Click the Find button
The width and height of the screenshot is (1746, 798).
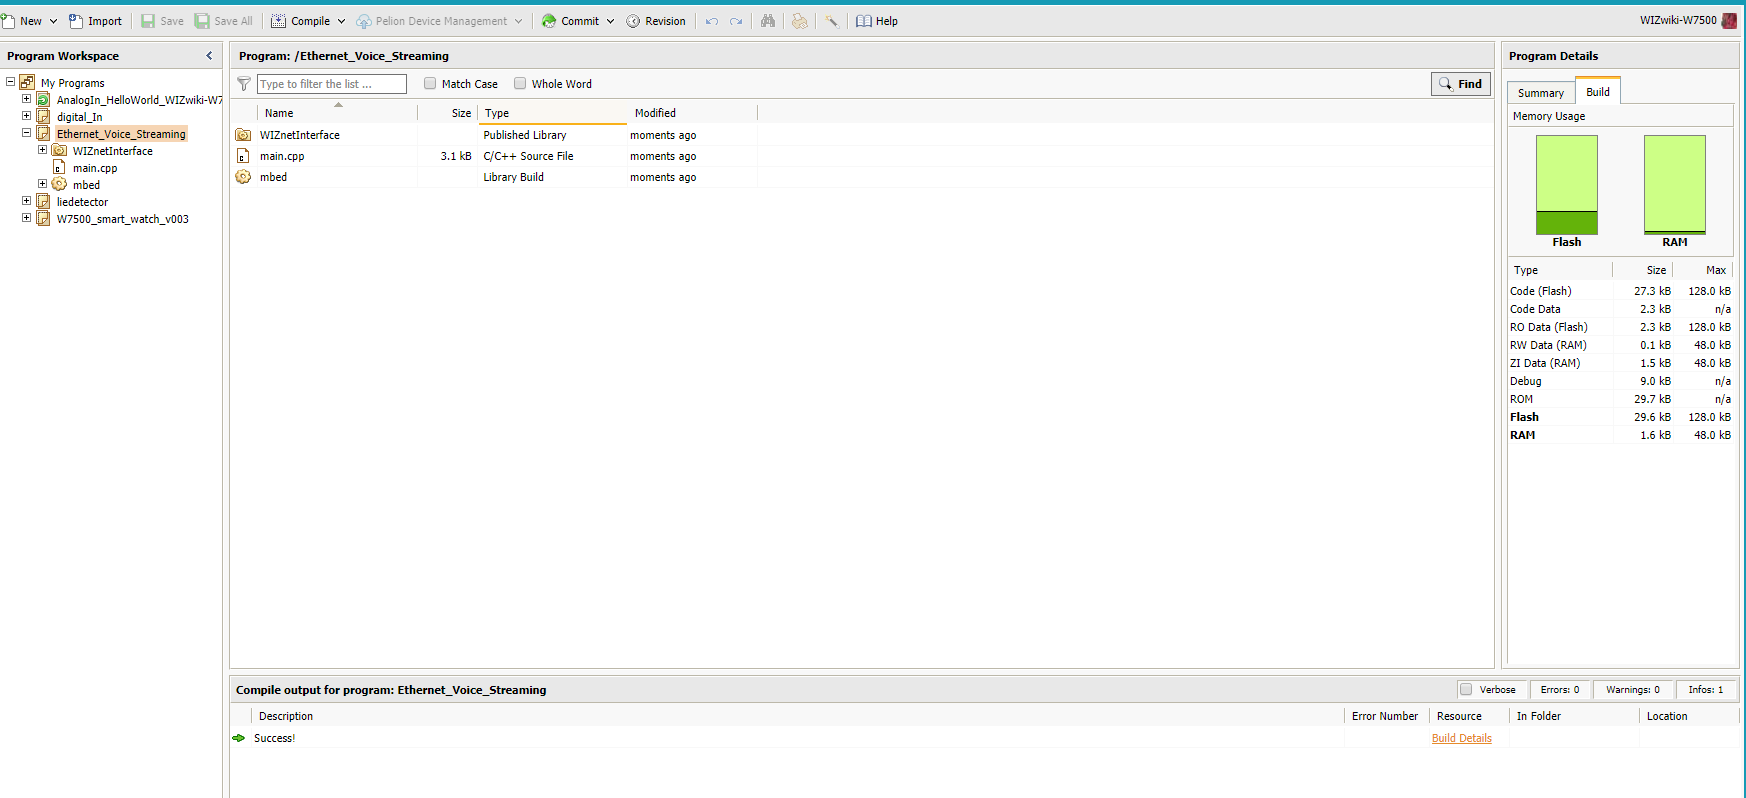(1461, 84)
